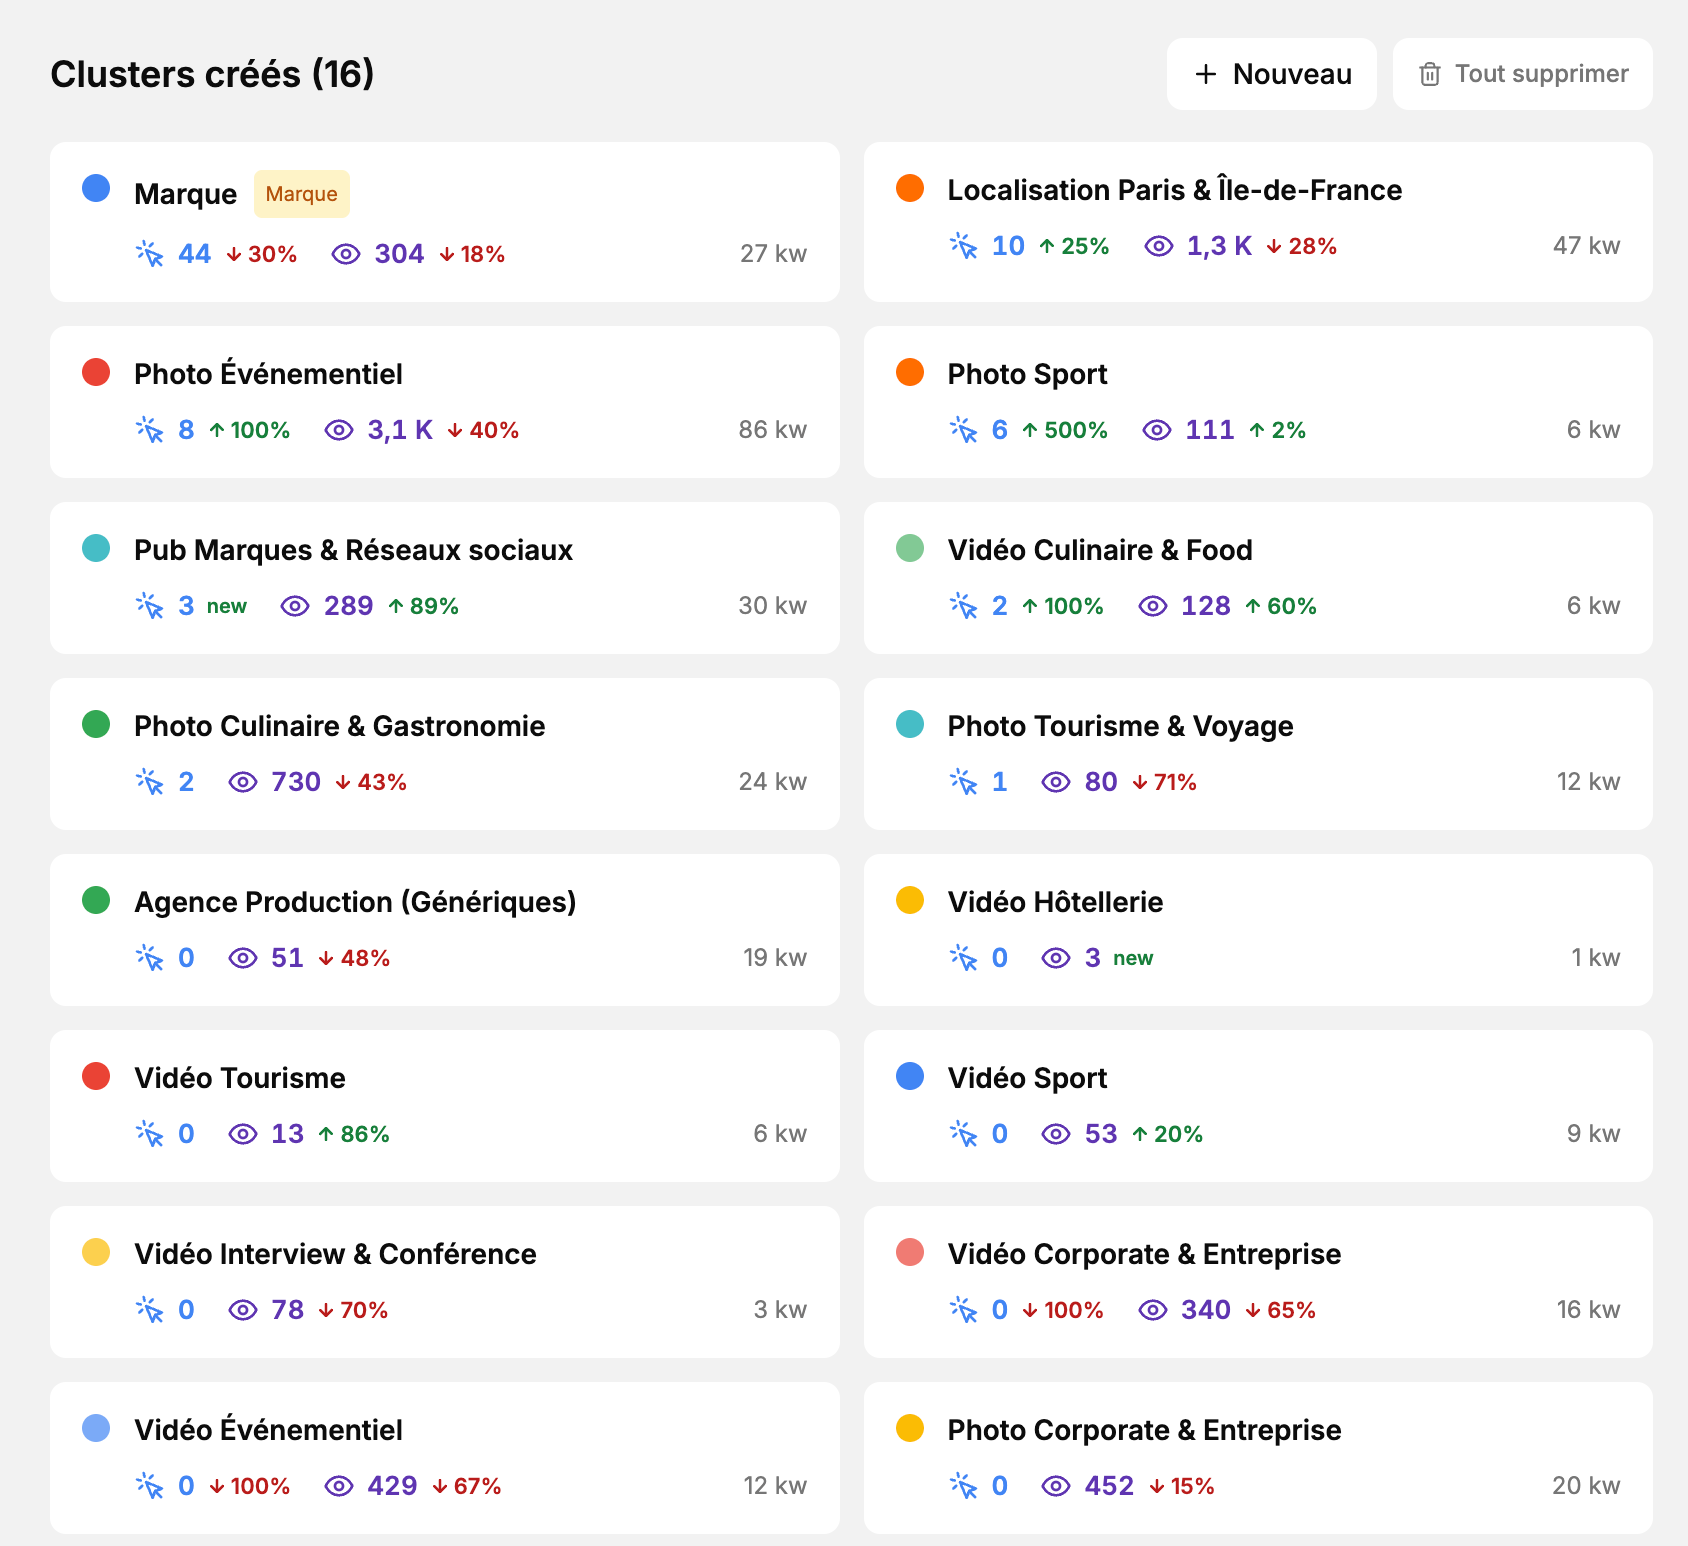
Task: Click the eye icon in Localisation Paris card
Action: click(x=1159, y=246)
